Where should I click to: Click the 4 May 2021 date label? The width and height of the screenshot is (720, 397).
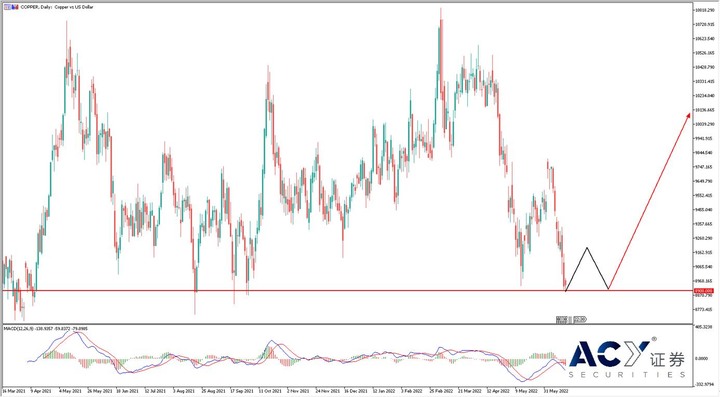70,391
